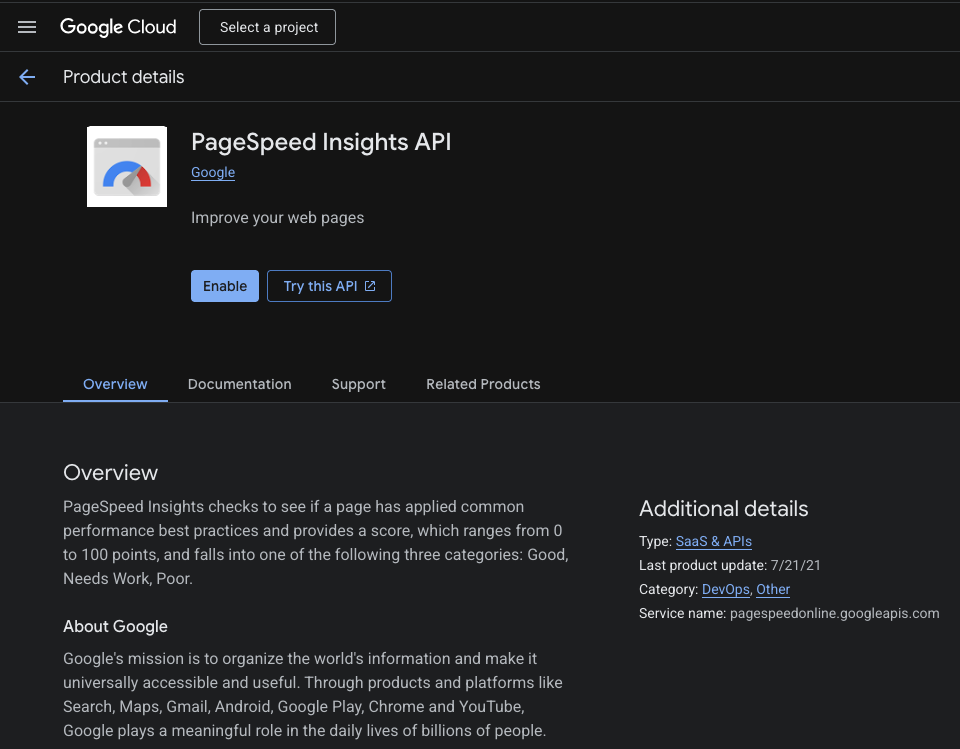View the Related Products tab
The width and height of the screenshot is (960, 749).
(483, 384)
